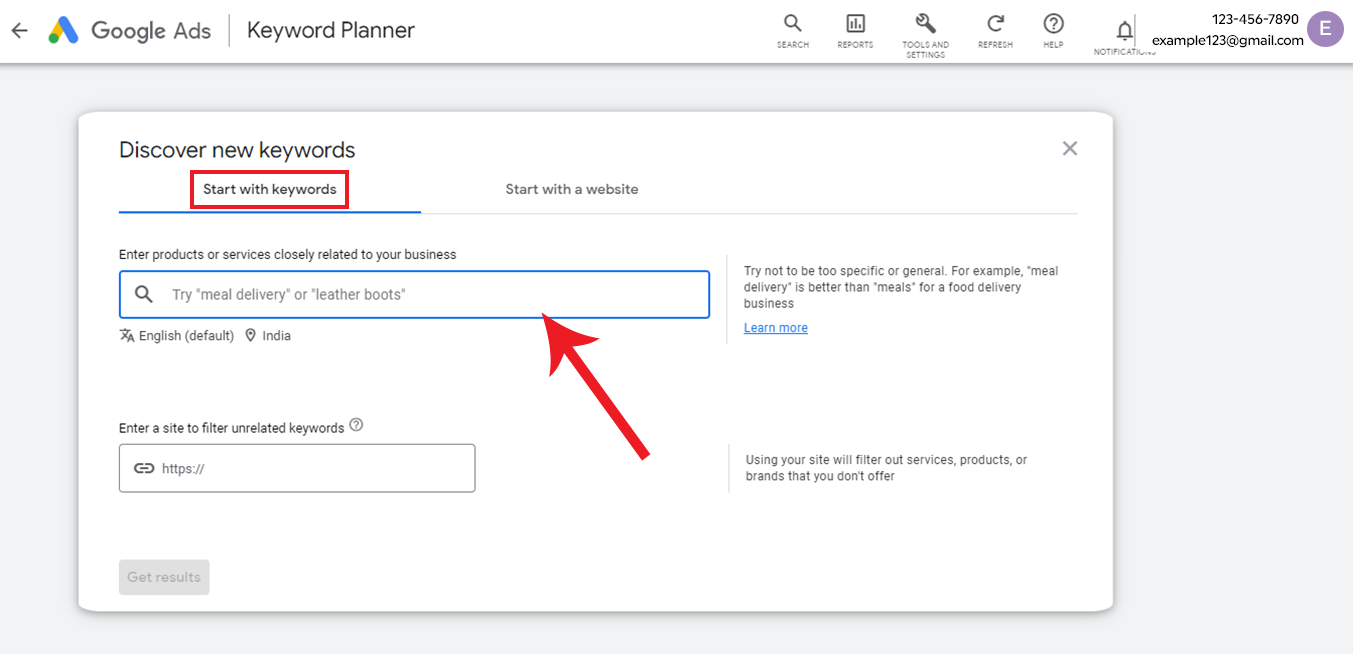Image resolution: width=1353 pixels, height=654 pixels.
Task: Click the Get results button
Action: point(164,577)
